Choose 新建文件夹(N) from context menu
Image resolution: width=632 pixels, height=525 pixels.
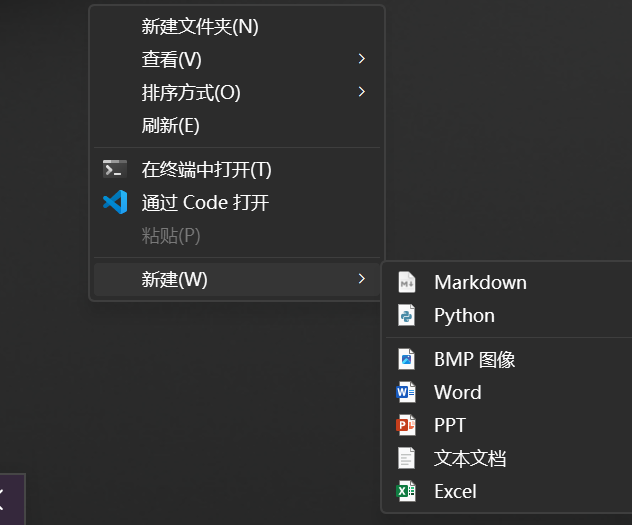click(237, 26)
